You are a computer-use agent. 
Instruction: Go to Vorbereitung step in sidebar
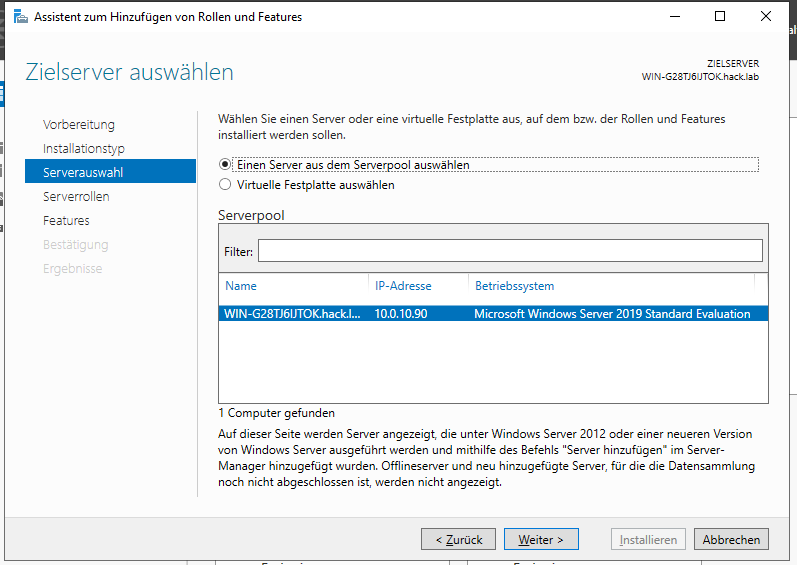[79, 125]
